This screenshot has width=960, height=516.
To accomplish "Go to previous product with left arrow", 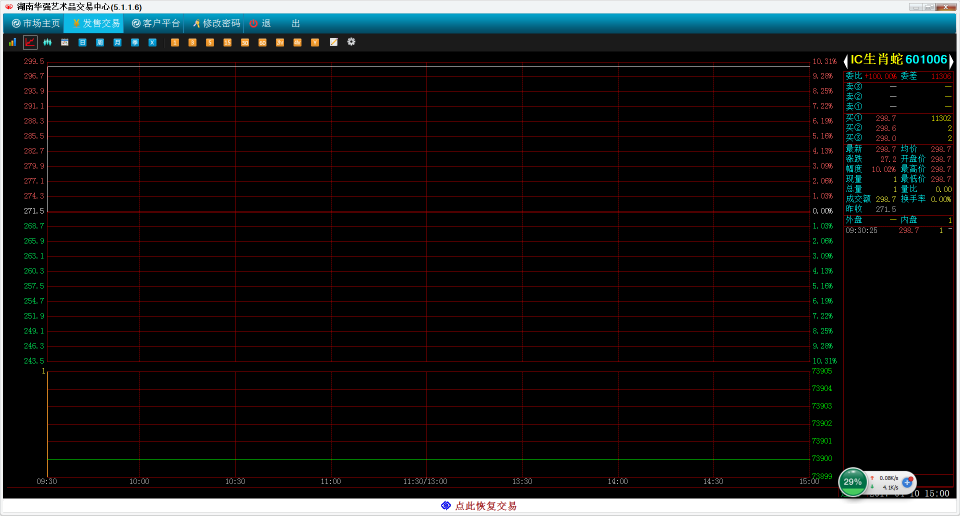I will (846, 60).
